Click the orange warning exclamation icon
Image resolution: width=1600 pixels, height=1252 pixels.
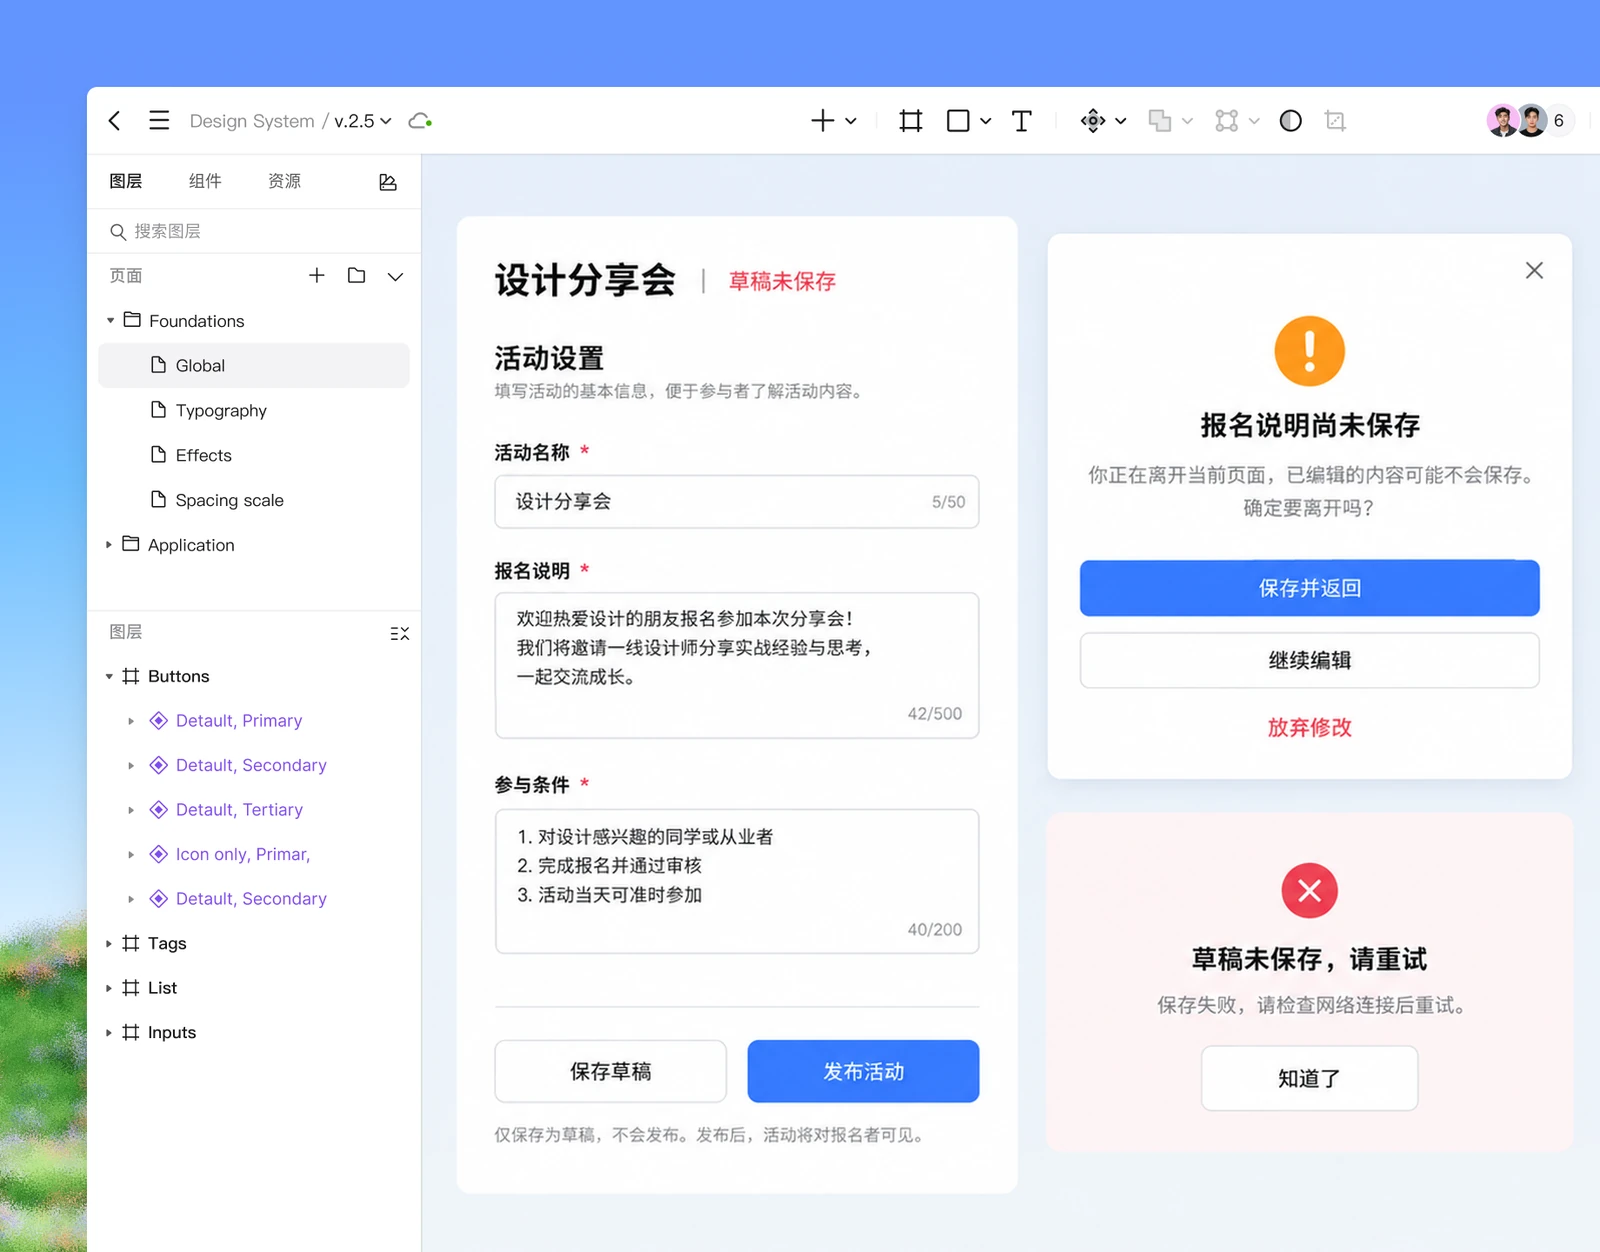[x=1310, y=351]
